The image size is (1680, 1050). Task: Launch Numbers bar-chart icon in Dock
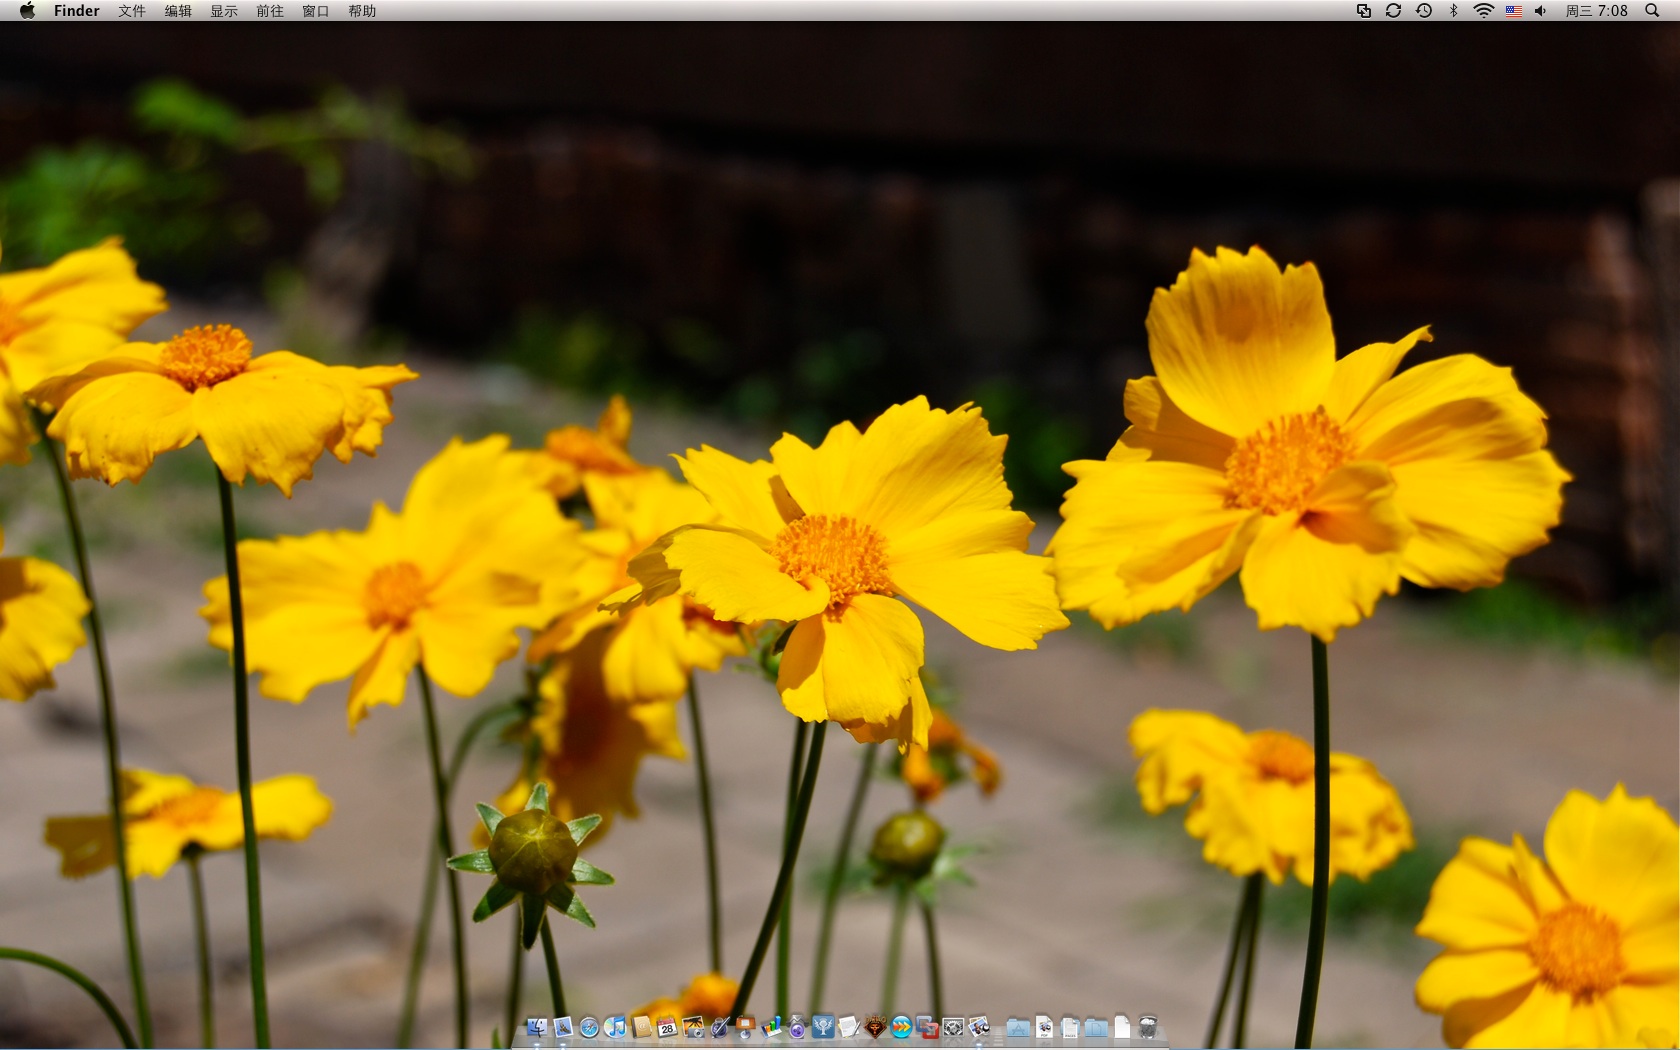771,1027
